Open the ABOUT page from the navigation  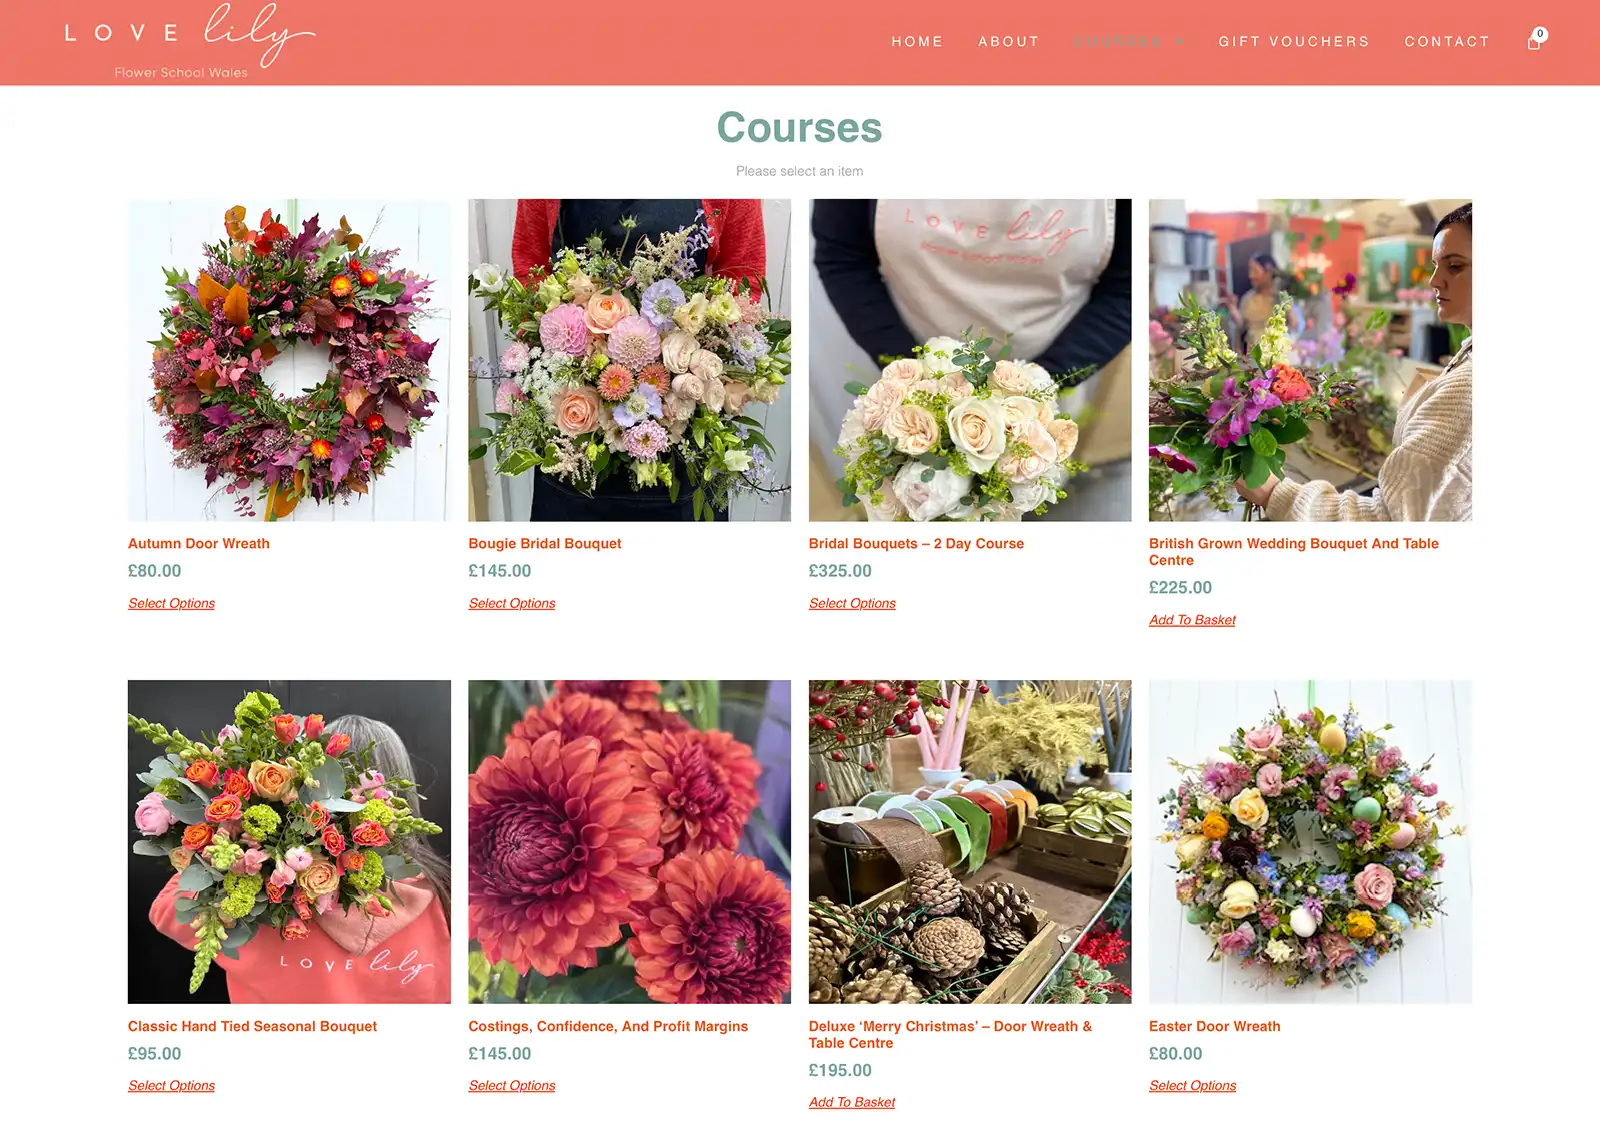(1009, 42)
